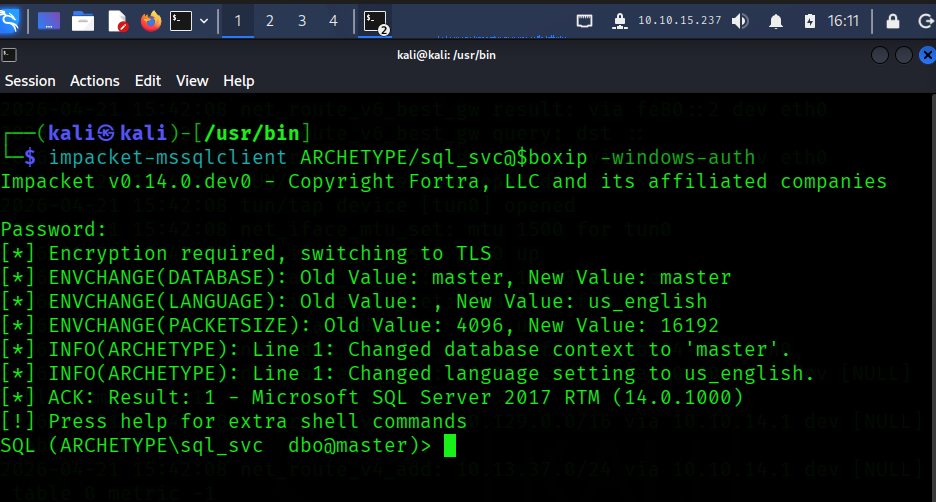Switch to workspace 3
This screenshot has height=502, width=936.
[302, 21]
